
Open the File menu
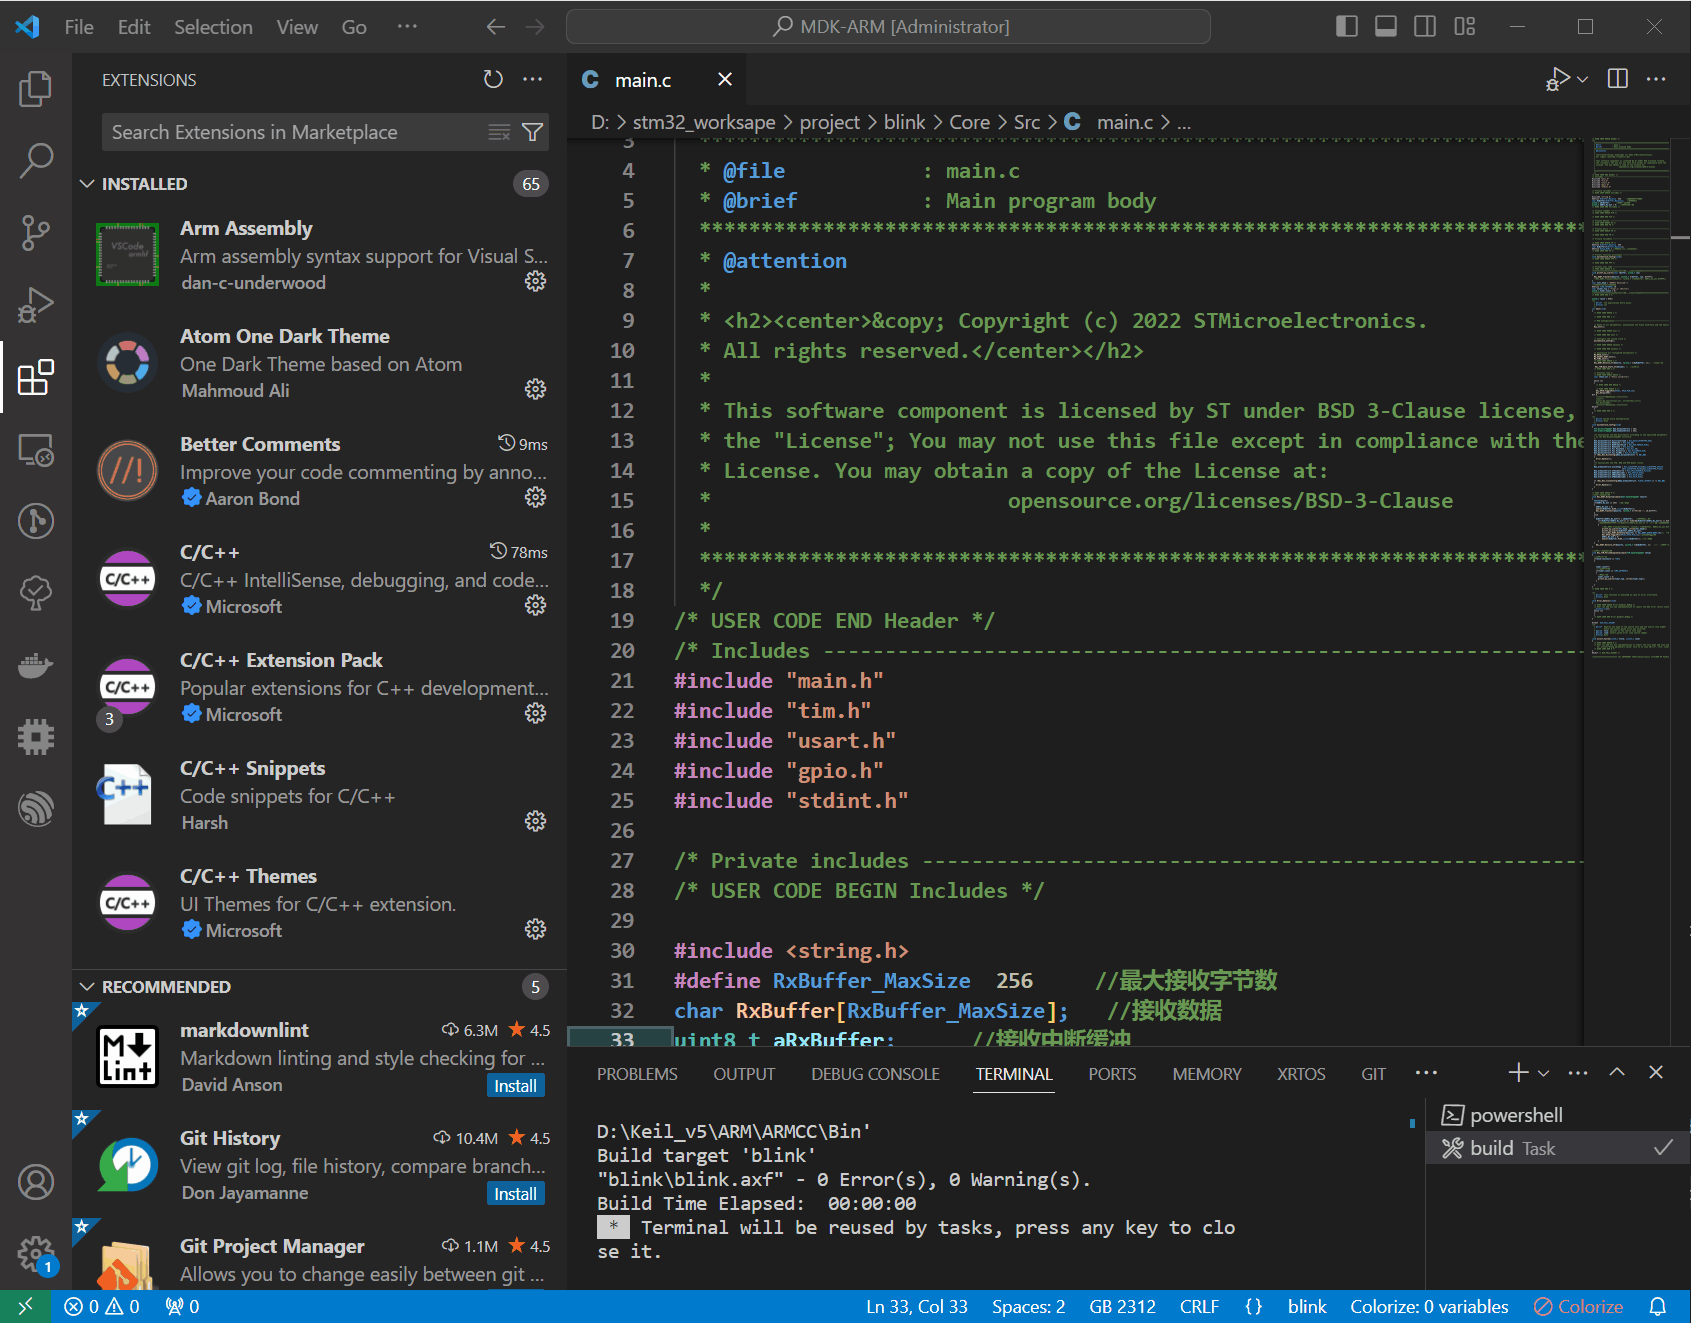[79, 27]
